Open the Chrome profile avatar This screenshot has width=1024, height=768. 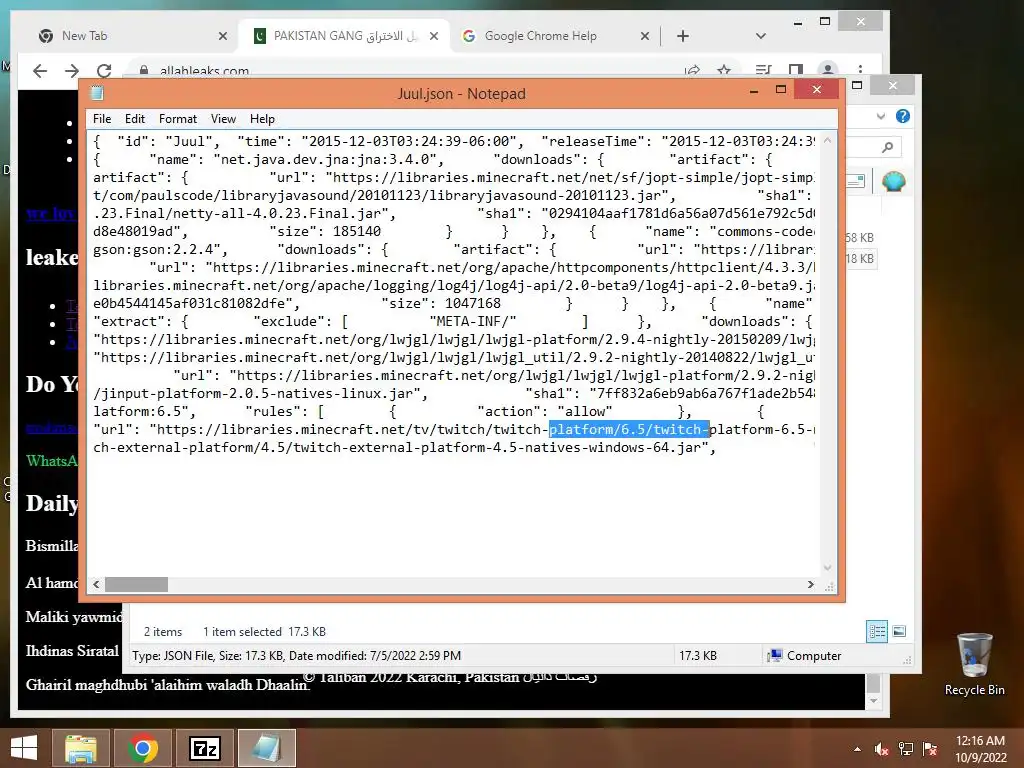827,70
